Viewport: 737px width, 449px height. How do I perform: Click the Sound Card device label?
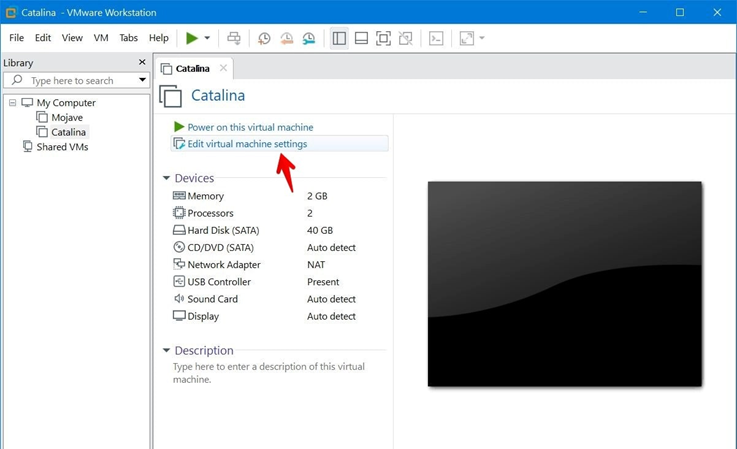pyautogui.click(x=212, y=299)
